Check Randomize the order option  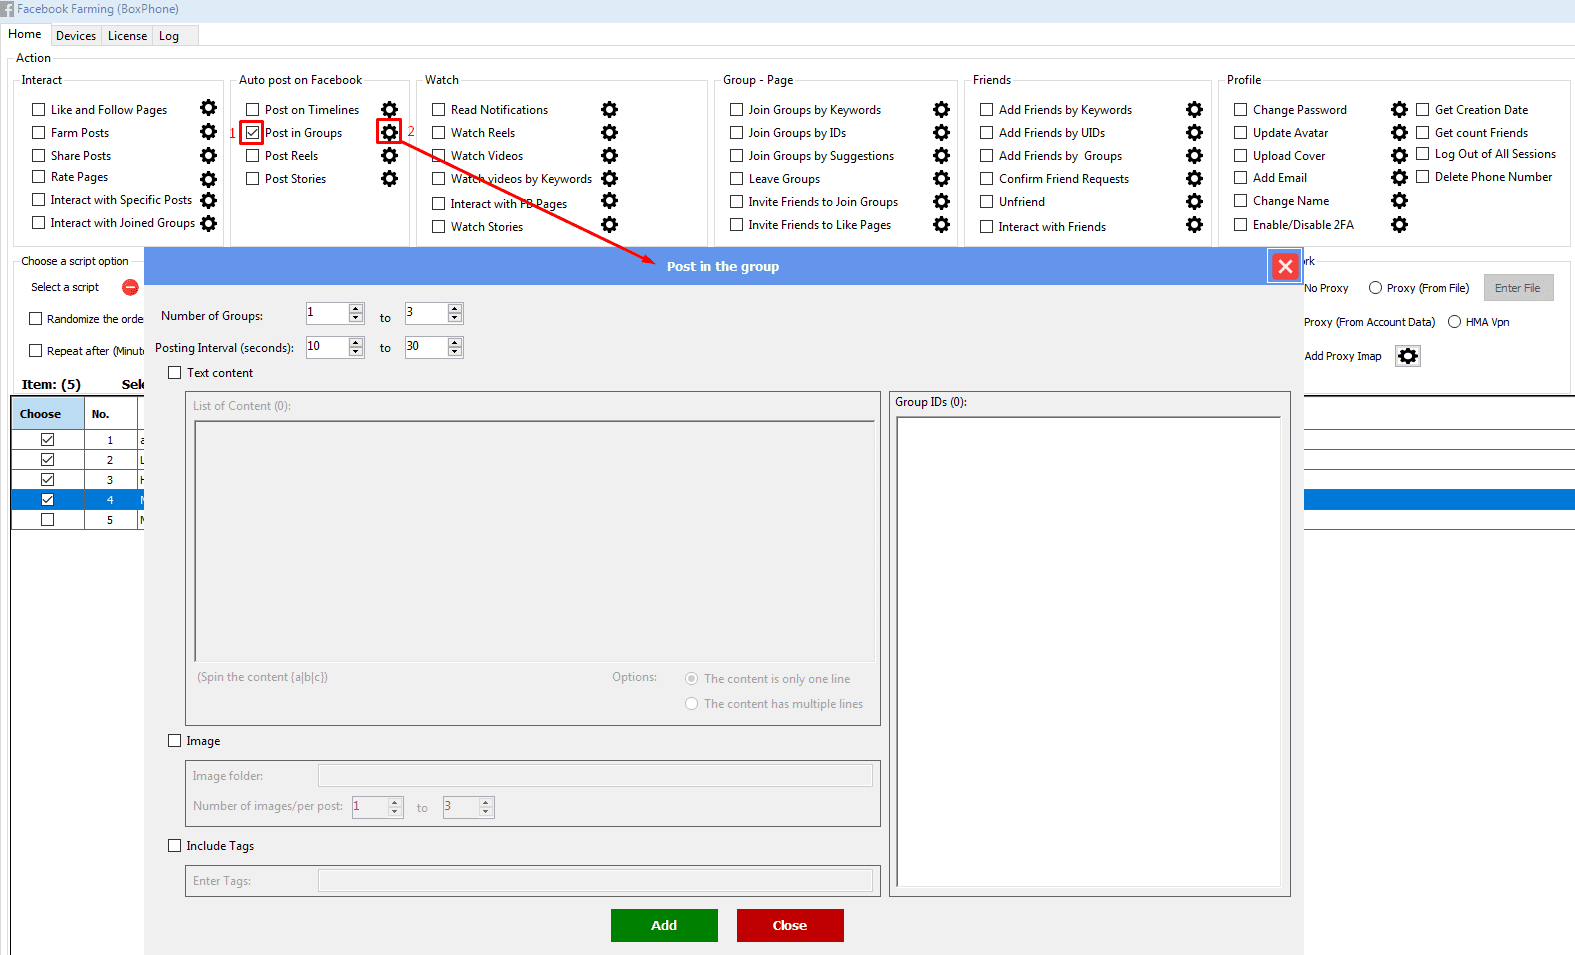pos(36,319)
